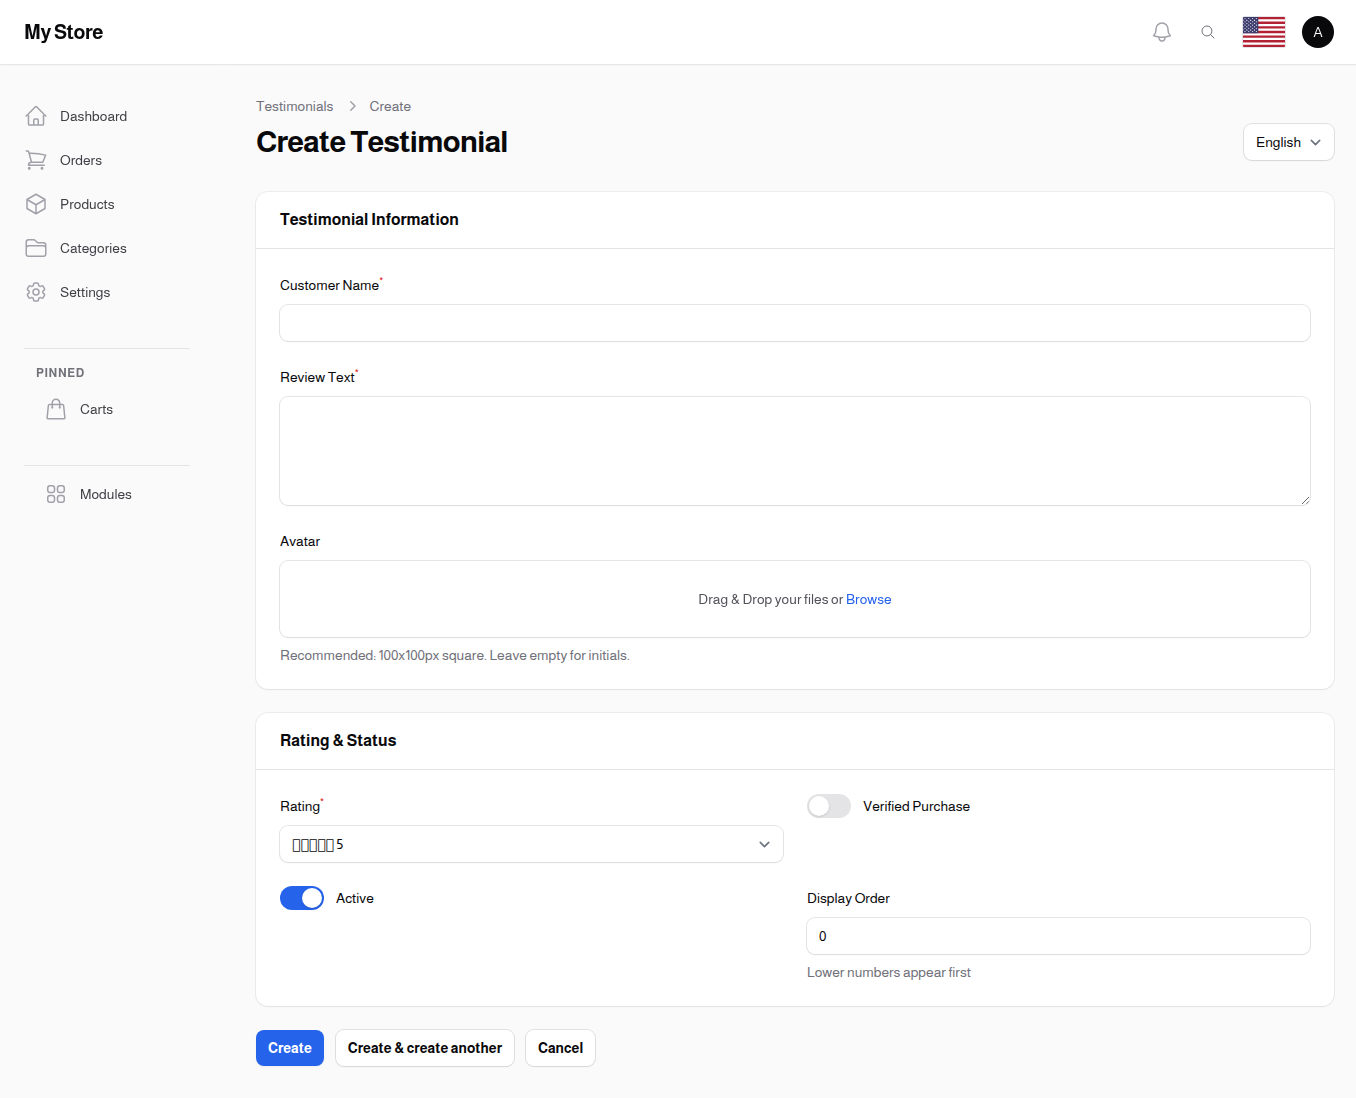Click the Orders cart icon
The width and height of the screenshot is (1356, 1098).
(x=36, y=160)
